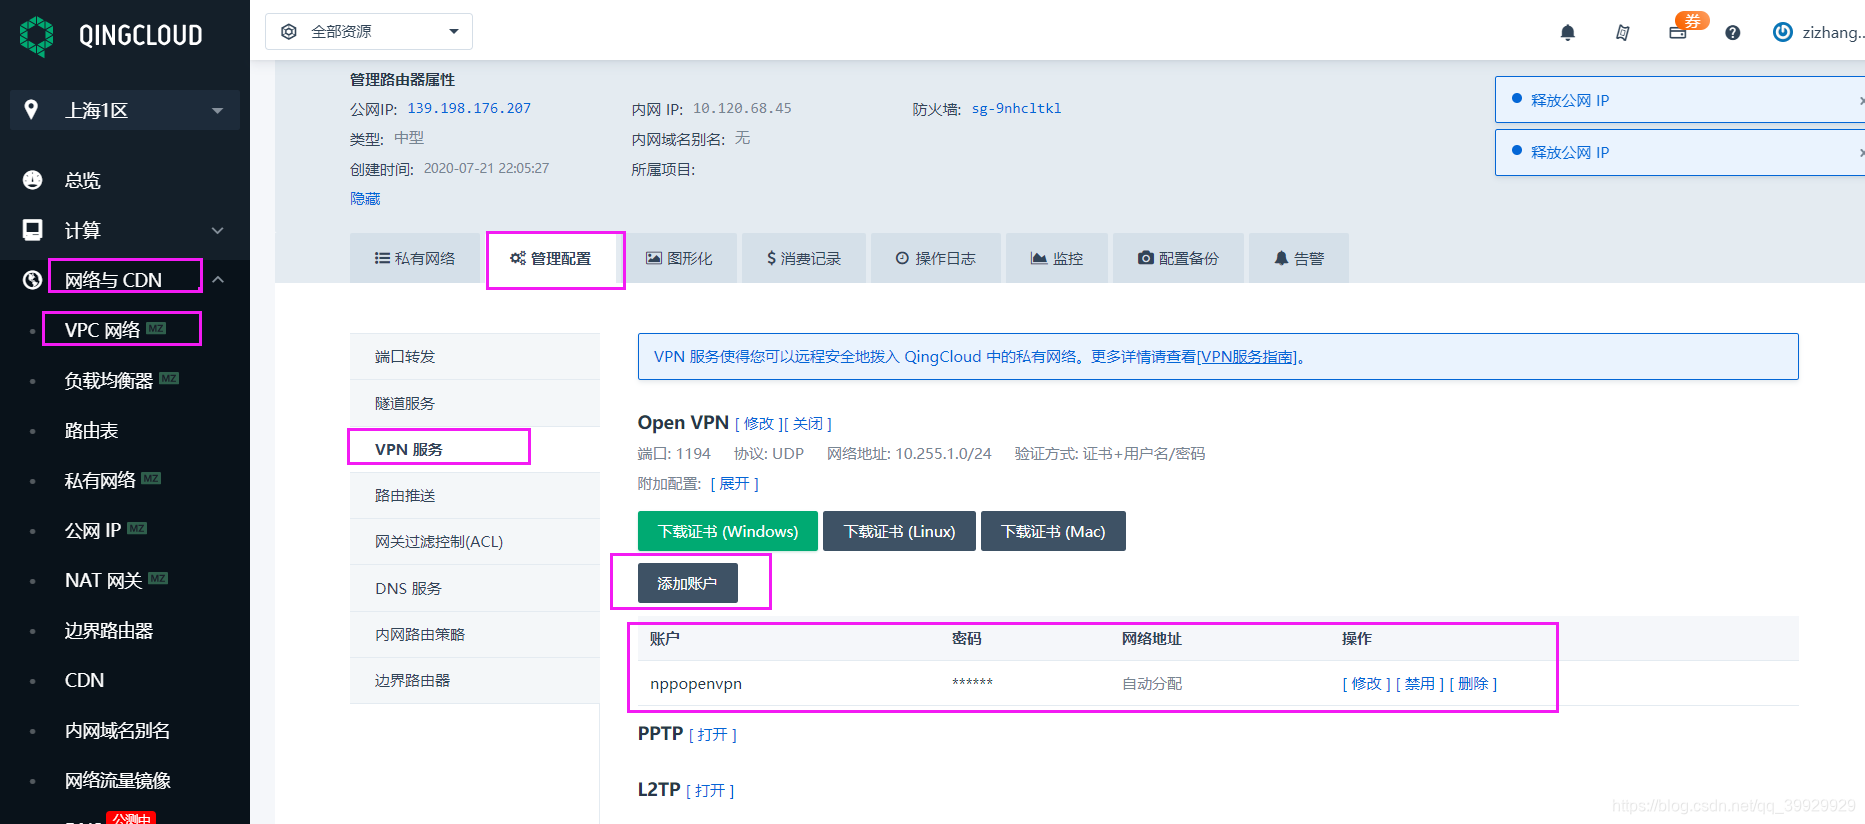
Task: Click the user avatar icon for zizhang
Action: (1782, 32)
